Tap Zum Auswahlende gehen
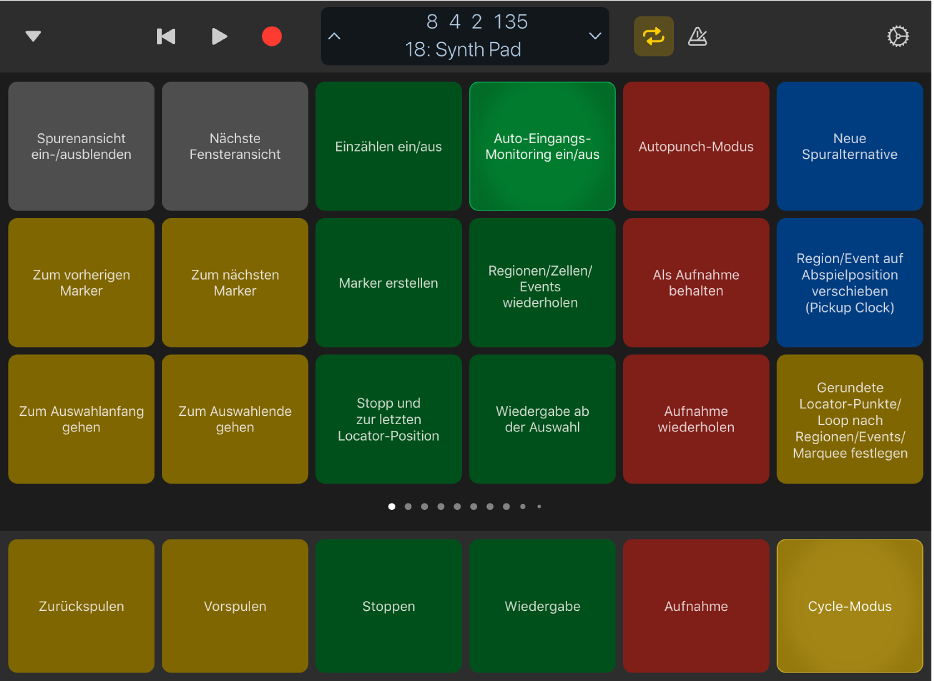The height and width of the screenshot is (681, 934). coord(235,419)
